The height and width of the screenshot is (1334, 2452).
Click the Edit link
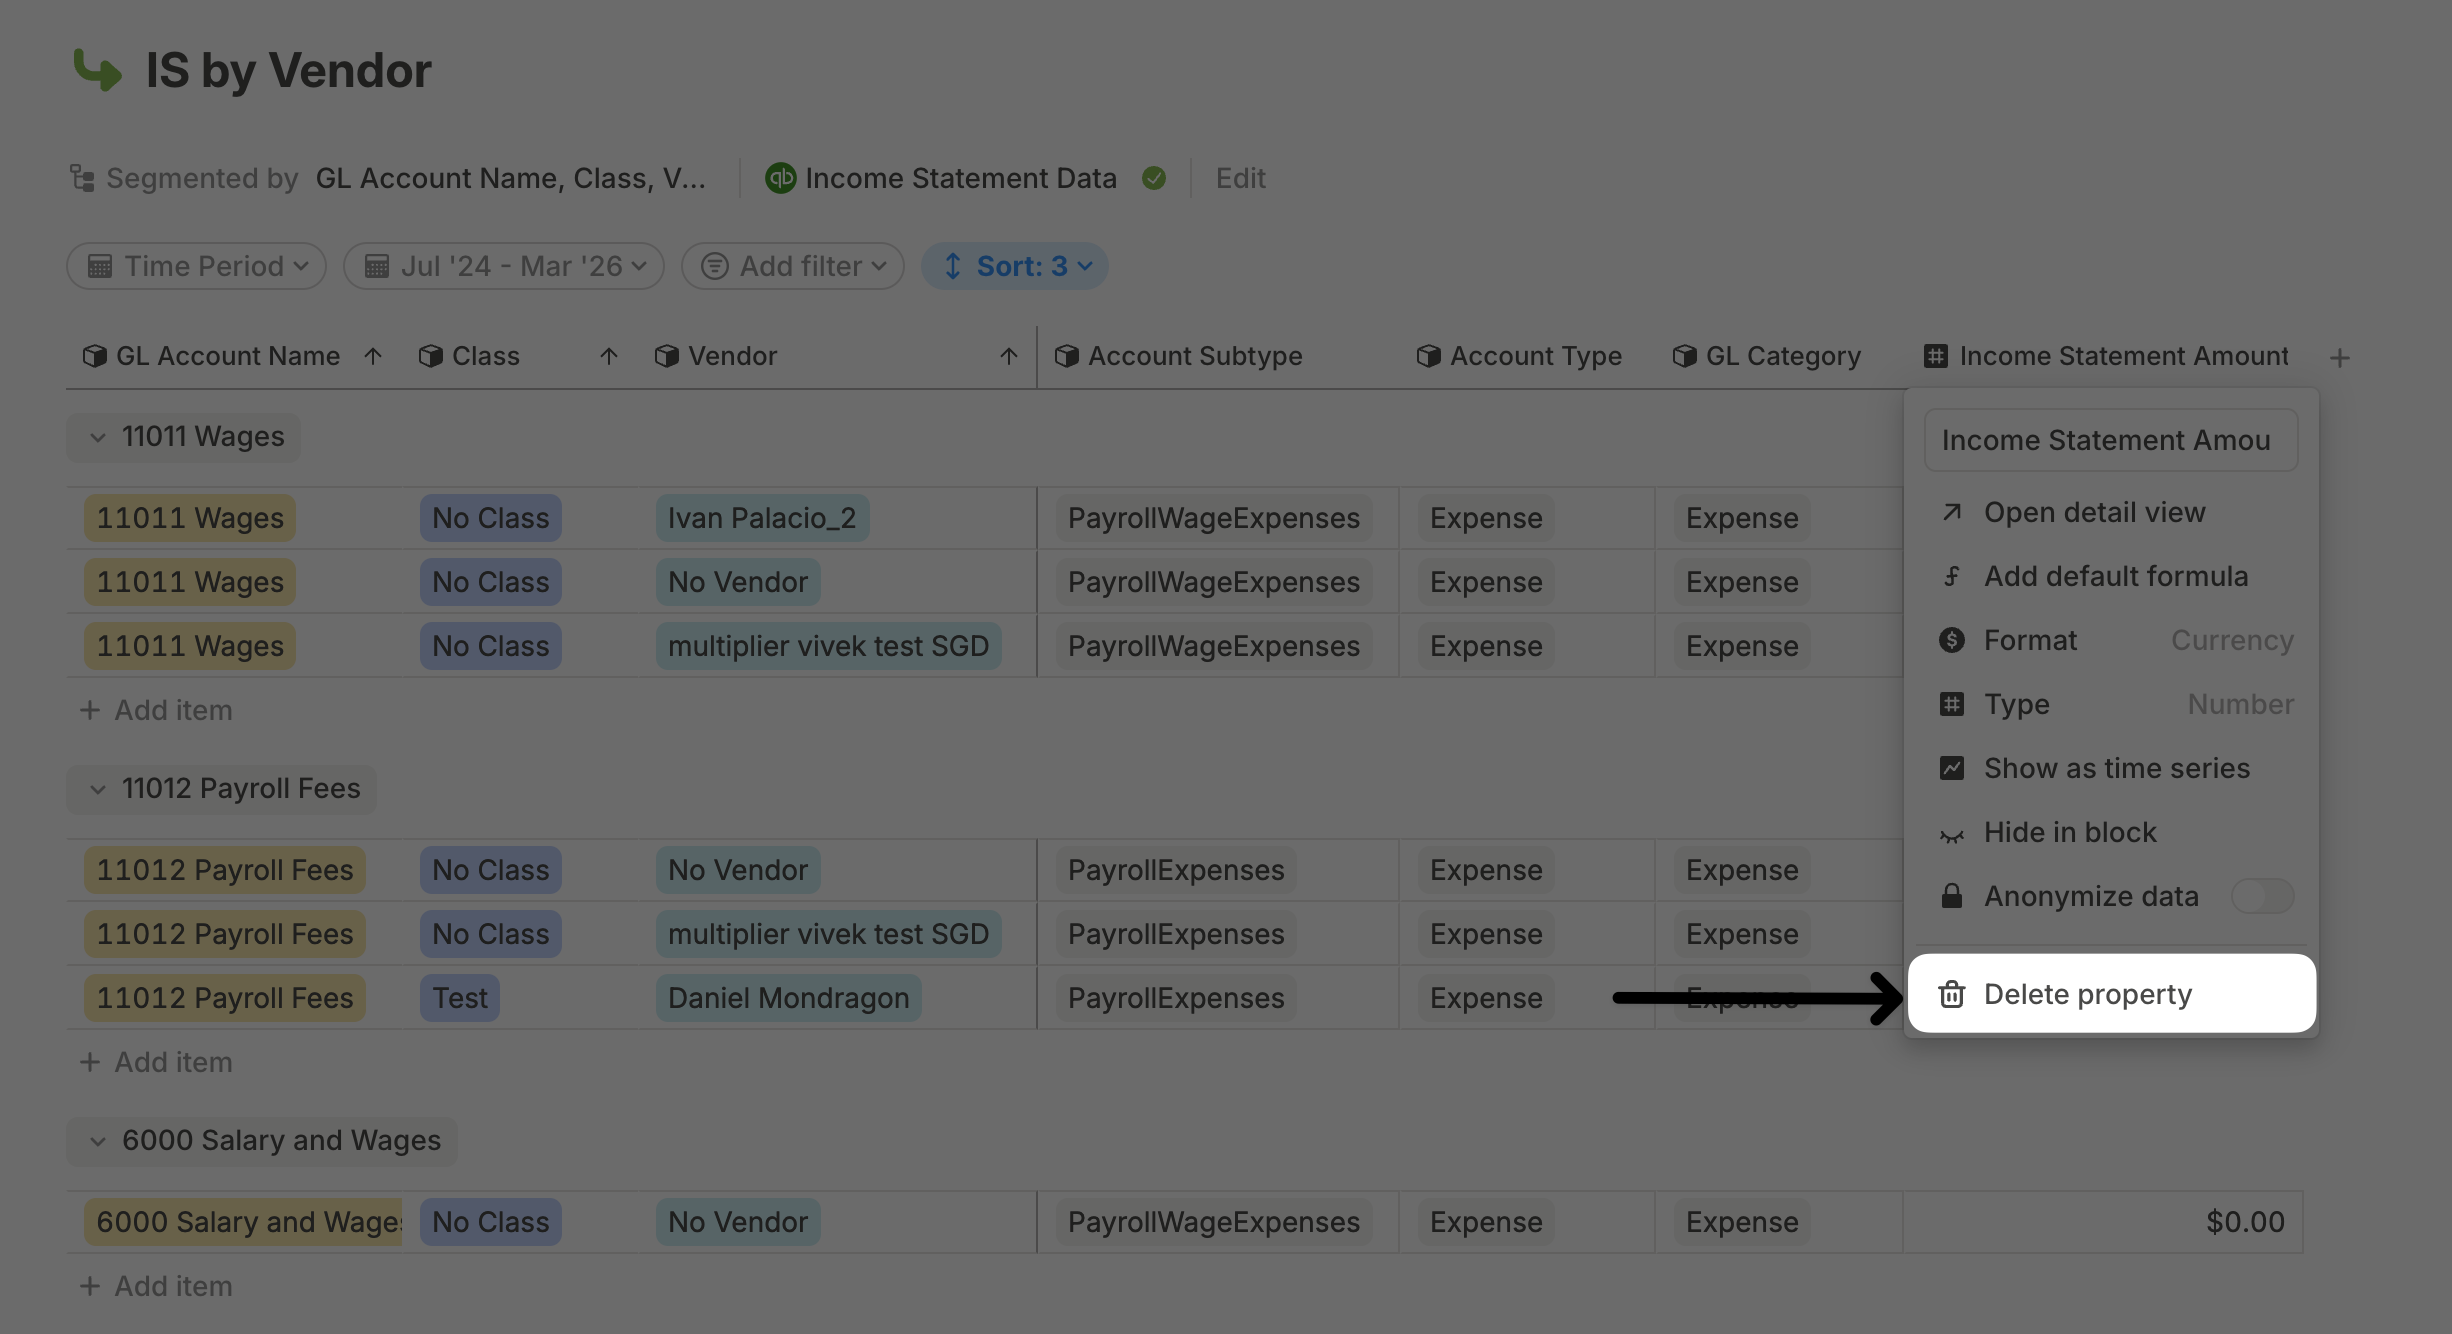[x=1240, y=178]
